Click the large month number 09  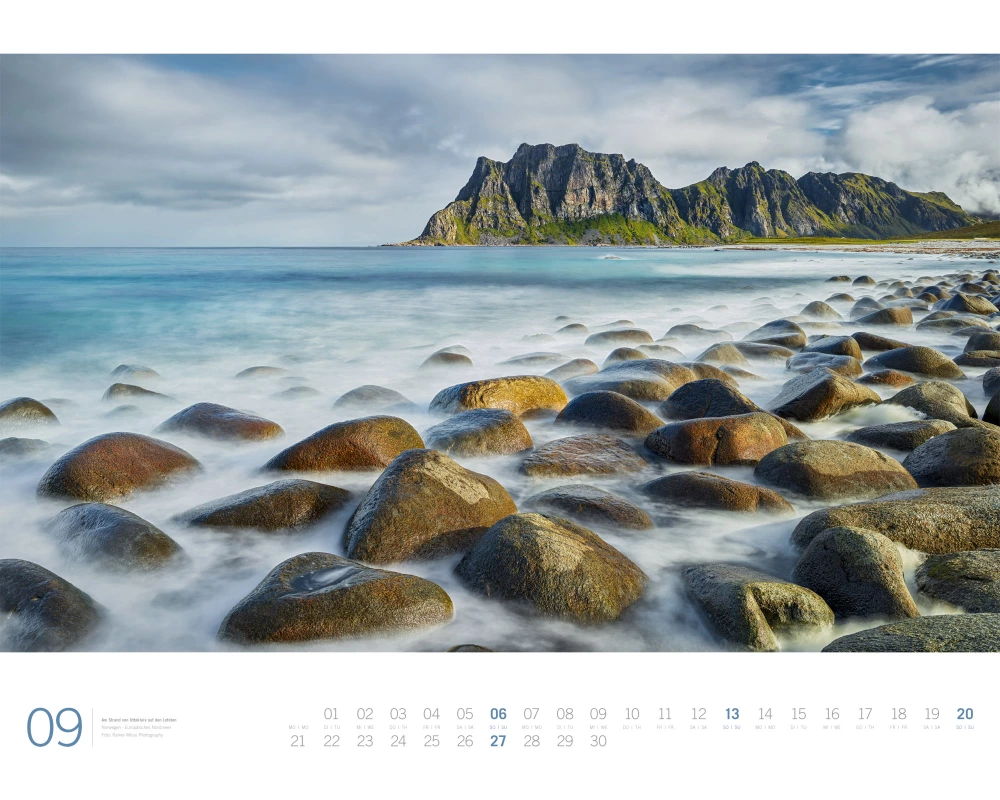(54, 727)
